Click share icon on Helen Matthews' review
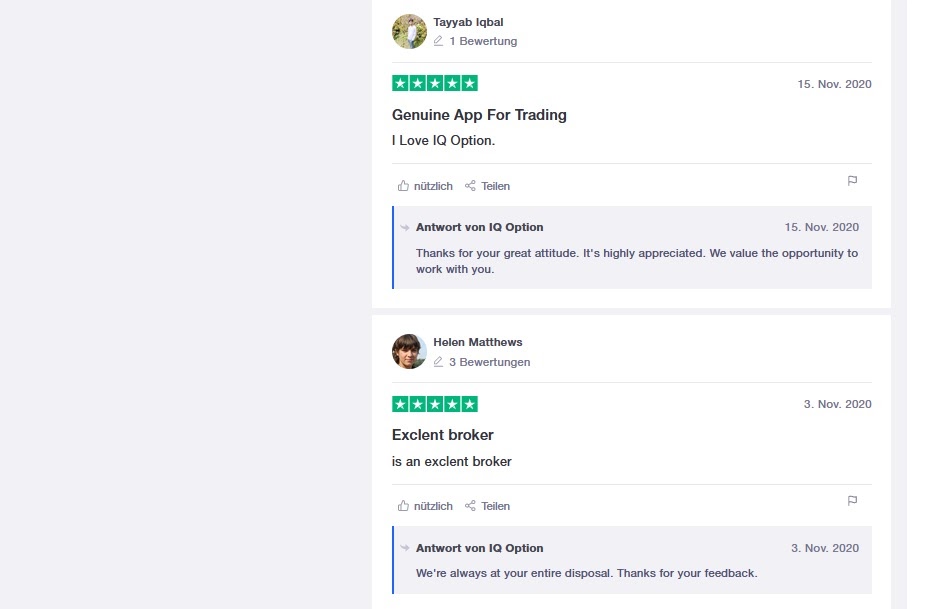929x609 pixels. [470, 506]
